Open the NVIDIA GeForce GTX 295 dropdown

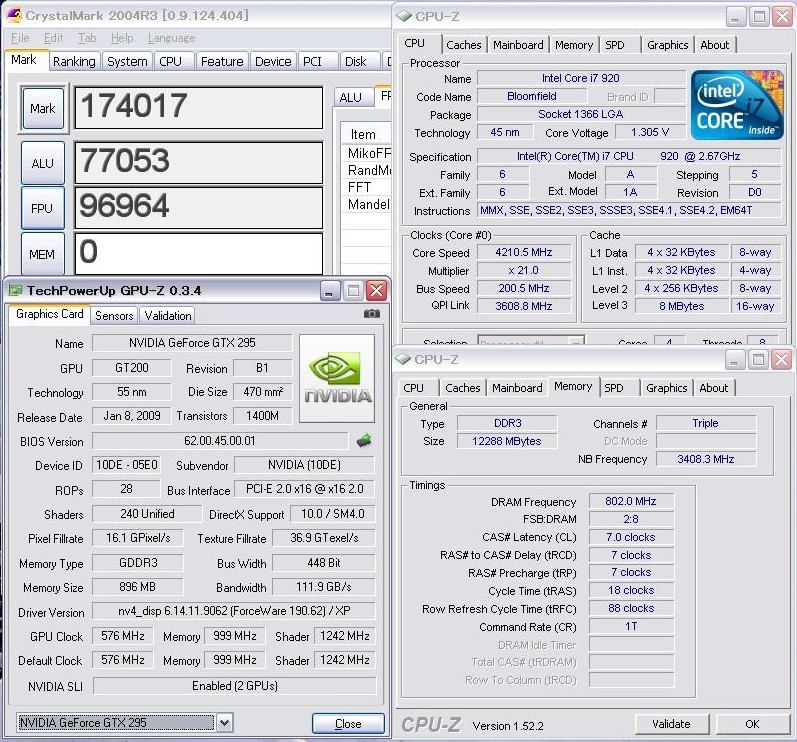pyautogui.click(x=225, y=722)
